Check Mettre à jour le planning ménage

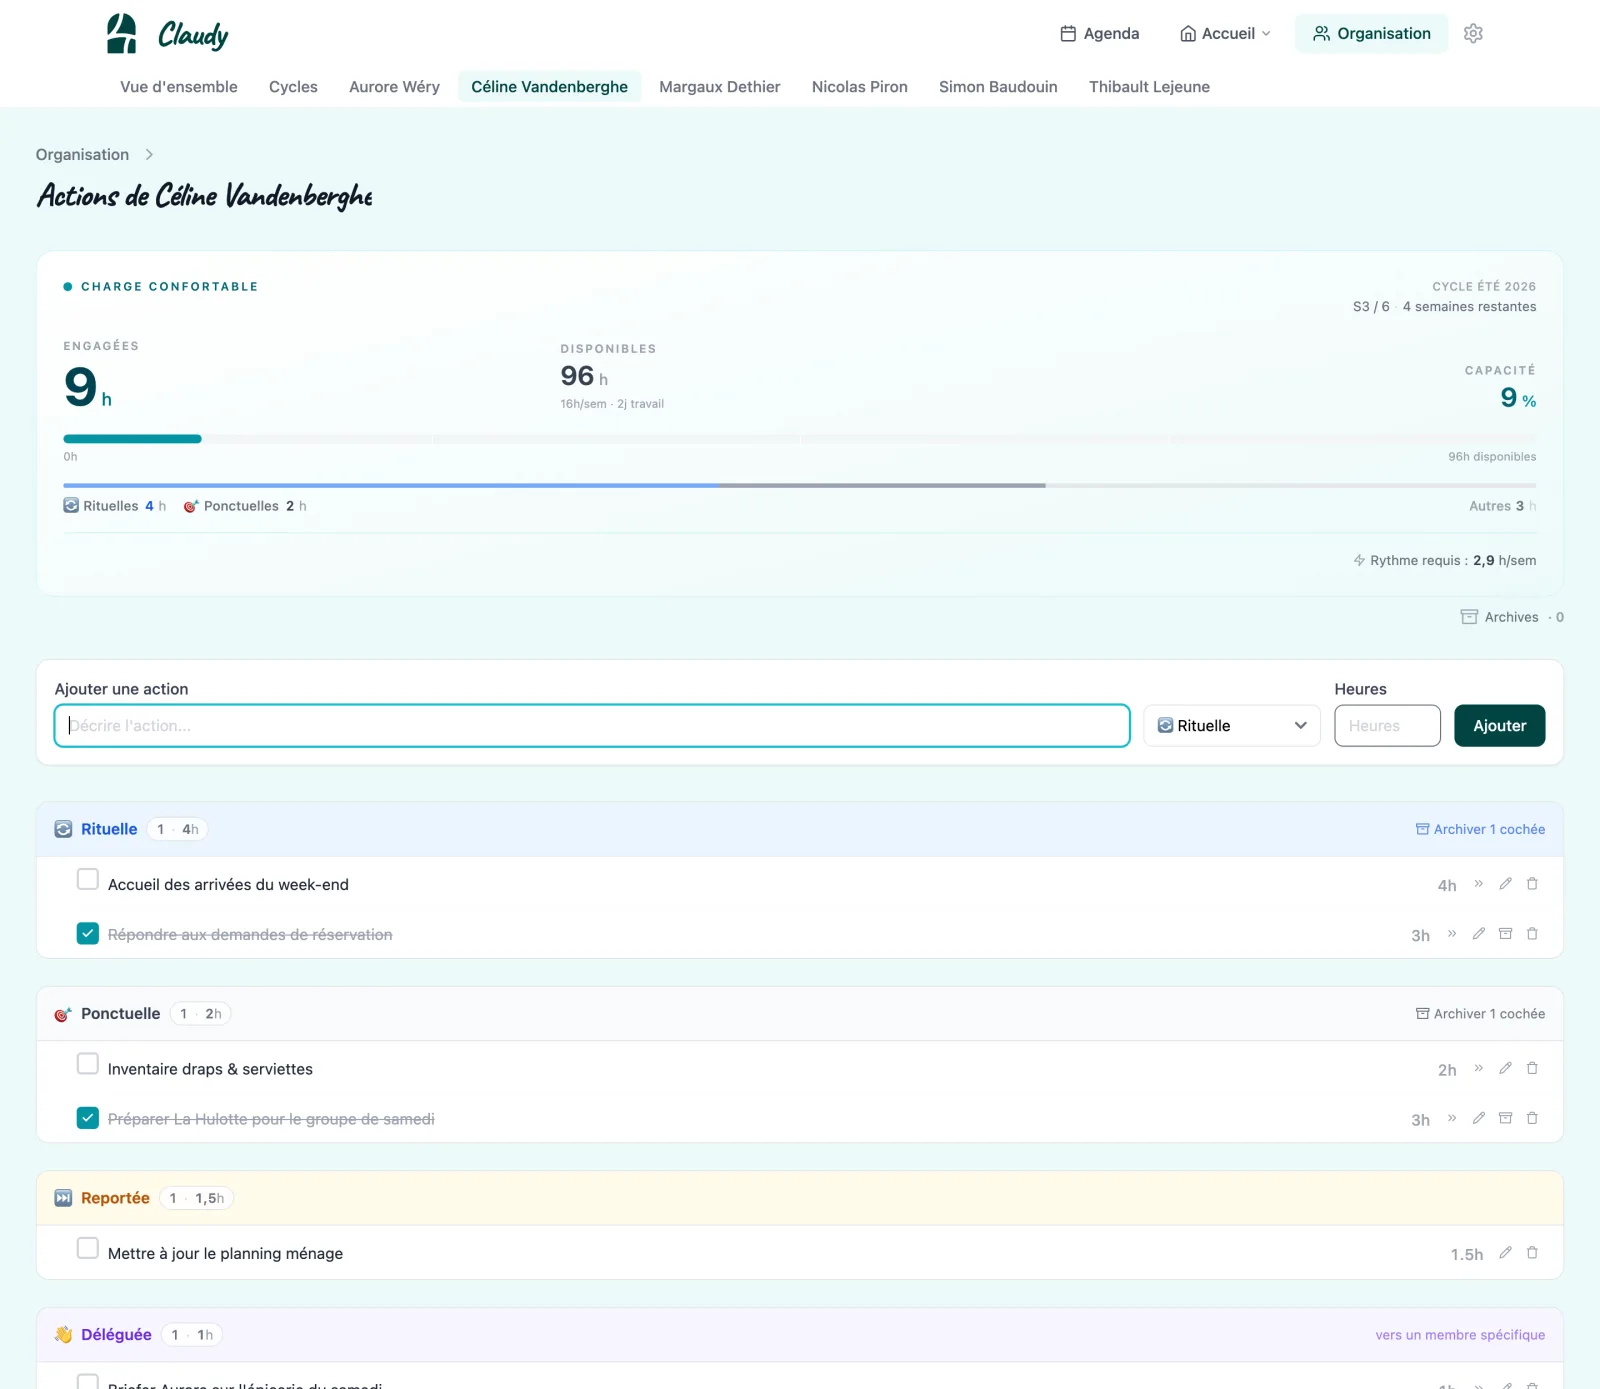tap(88, 1249)
